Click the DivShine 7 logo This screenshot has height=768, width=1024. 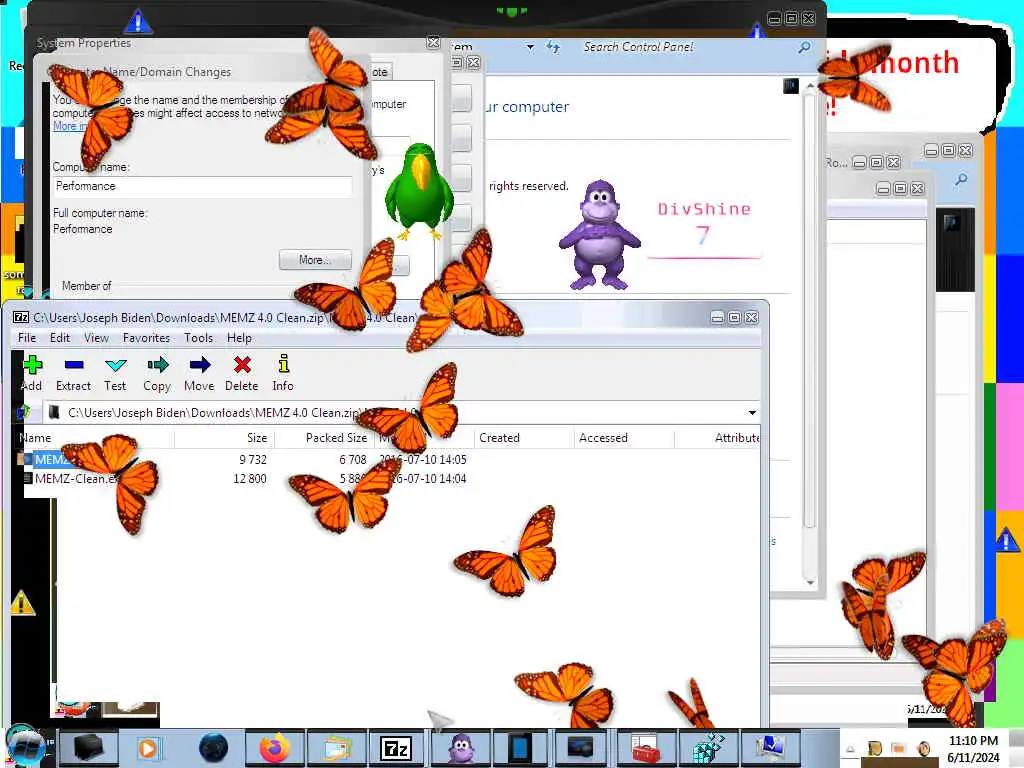[704, 228]
